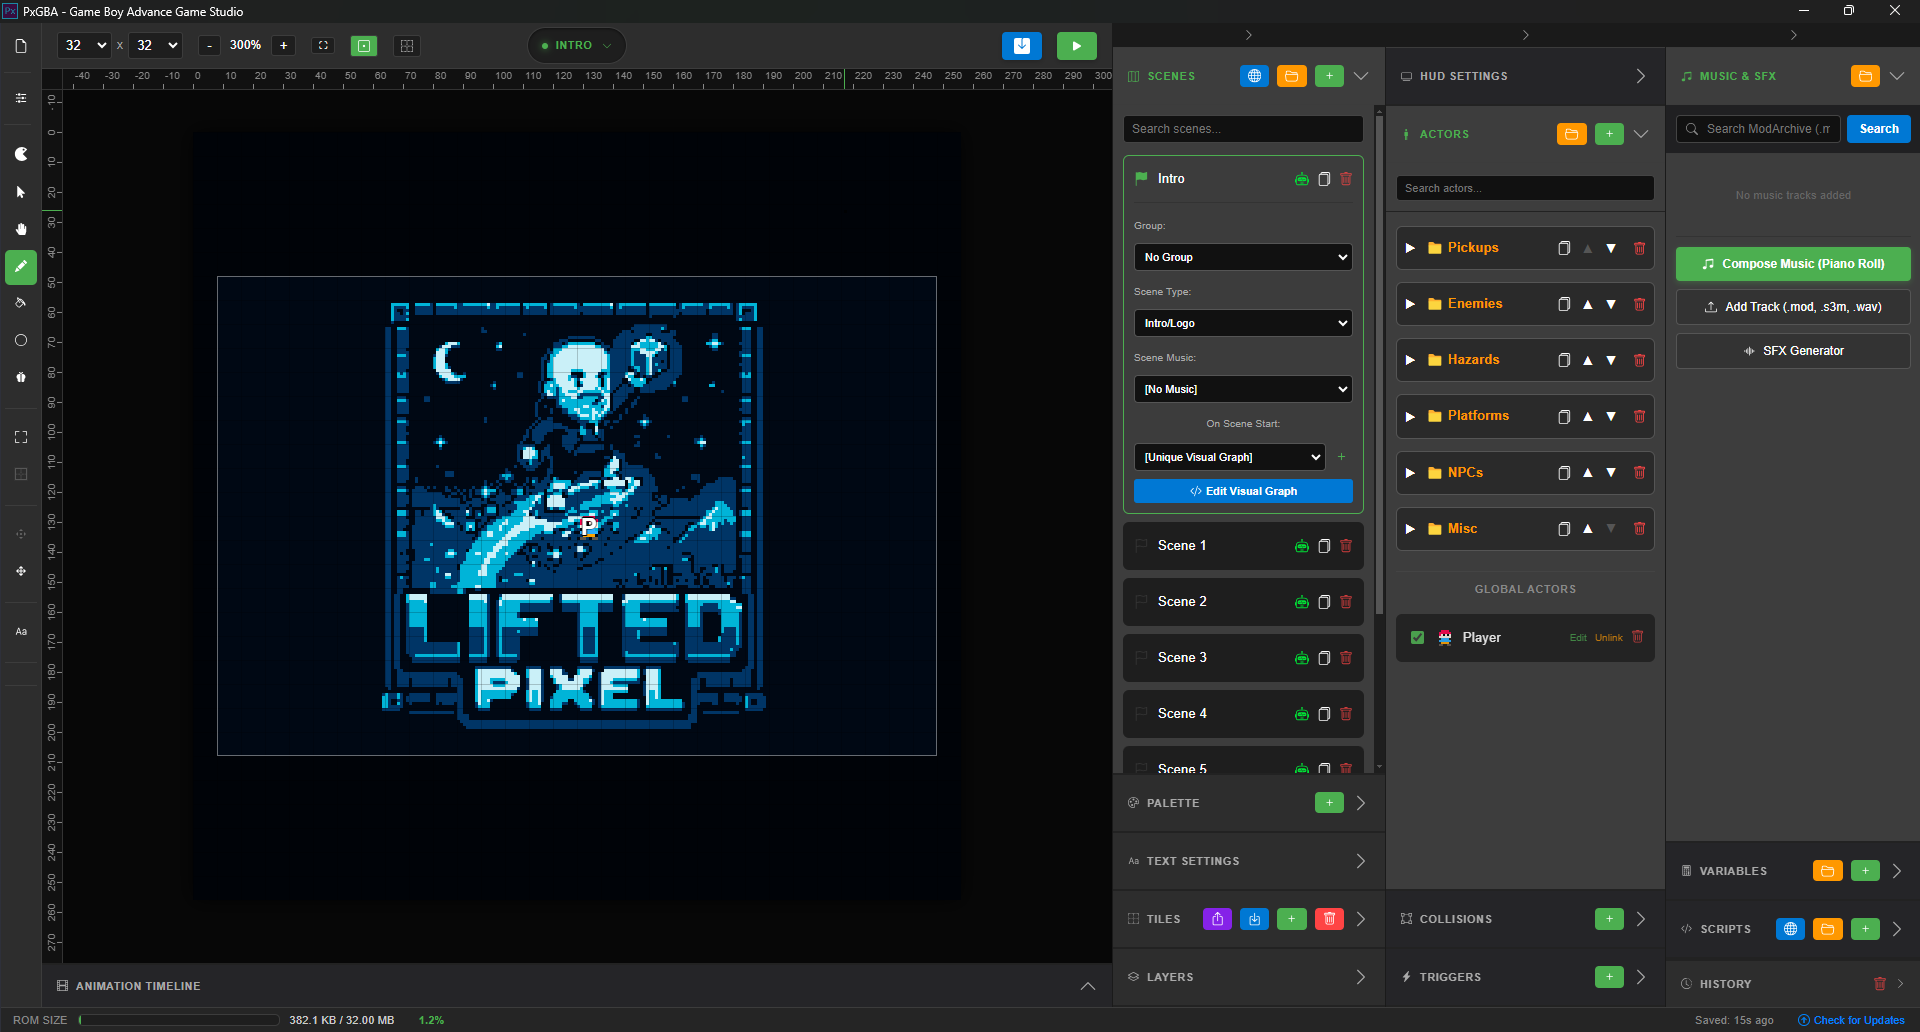Select Scene 1 in scenes list
Image resolution: width=1920 pixels, height=1032 pixels.
pyautogui.click(x=1243, y=546)
